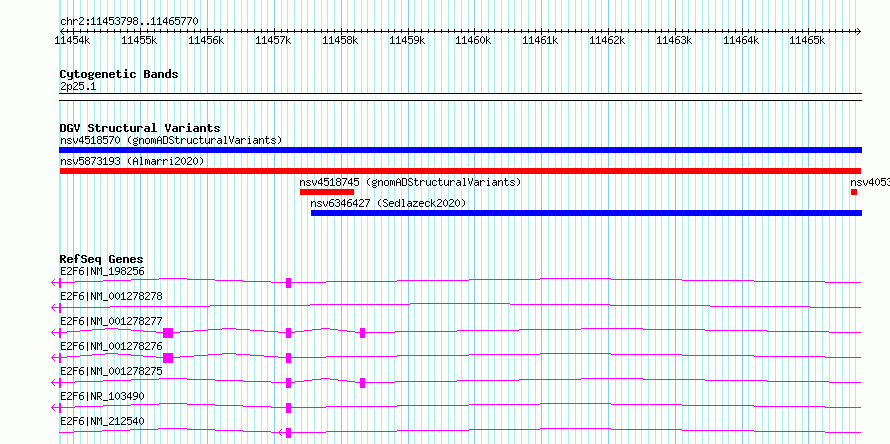Open the nsv5873193 Almarri2020 variant label
This screenshot has width=890, height=444.
click(132, 161)
